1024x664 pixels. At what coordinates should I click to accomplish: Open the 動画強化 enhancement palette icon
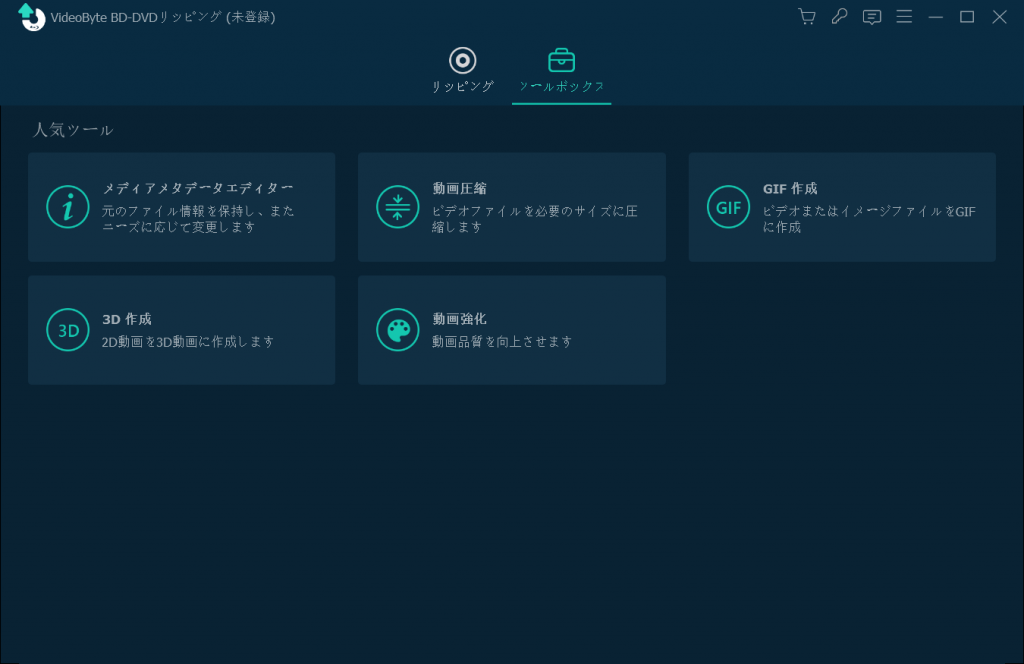click(398, 329)
